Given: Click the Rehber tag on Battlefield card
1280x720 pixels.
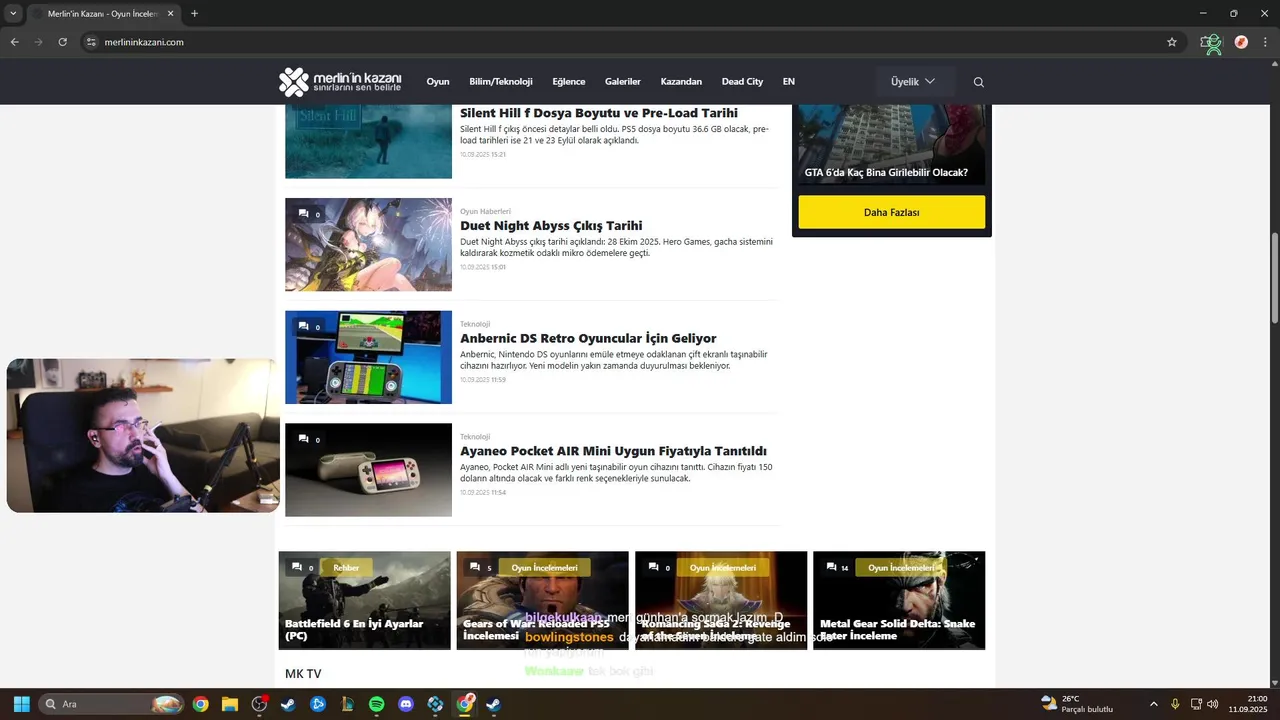Looking at the screenshot, I should coord(346,567).
